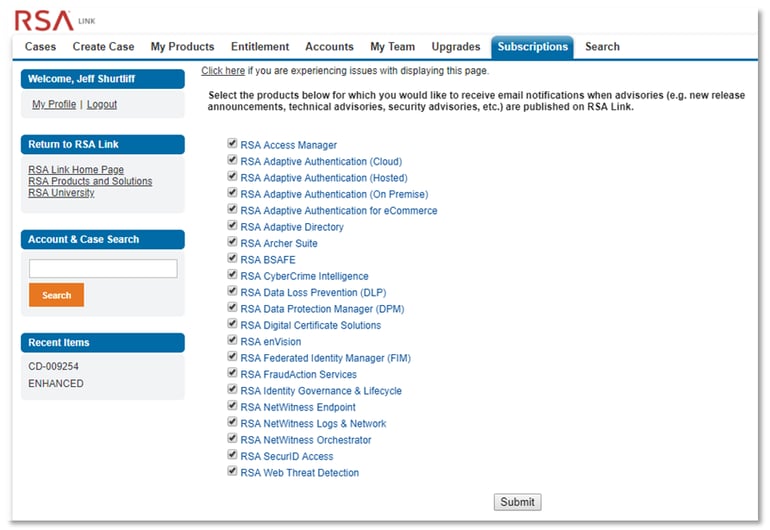This screenshot has height=530, width=770.
Task: Toggle RSA Adaptive Authentication (Hosted) checkbox
Action: pos(232,176)
